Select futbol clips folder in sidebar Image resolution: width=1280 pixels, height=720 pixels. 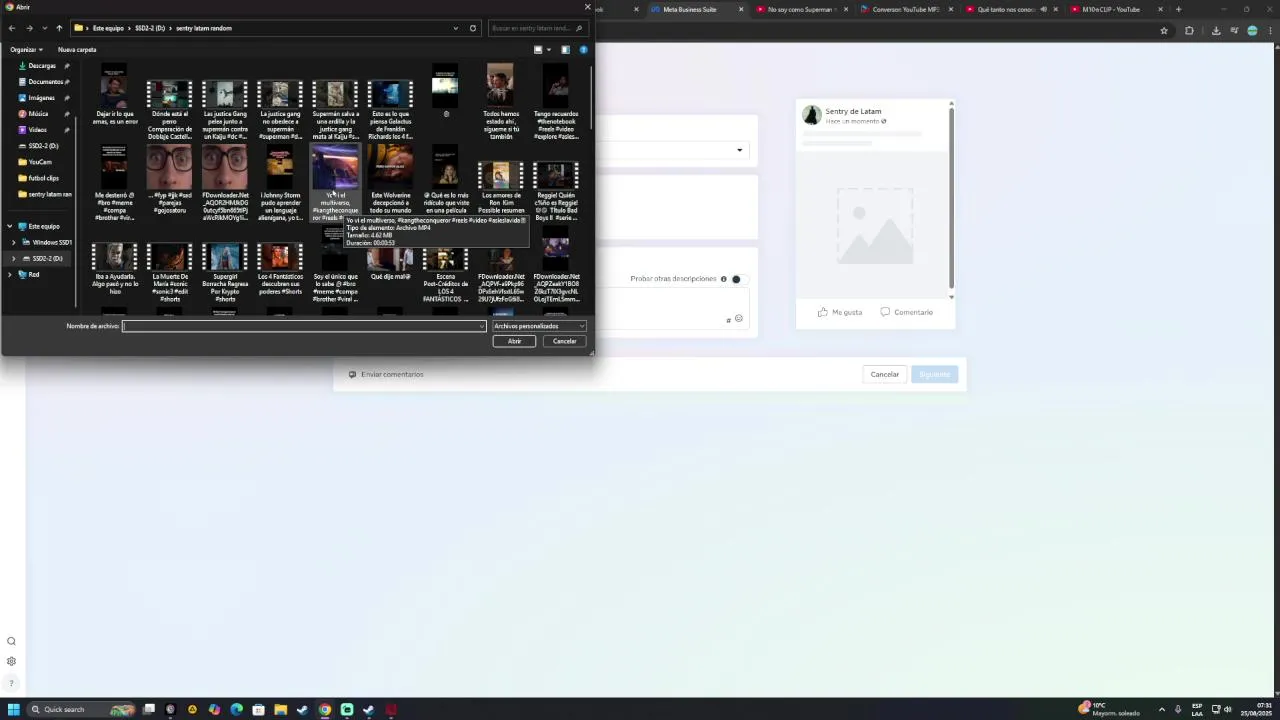tap(43, 178)
